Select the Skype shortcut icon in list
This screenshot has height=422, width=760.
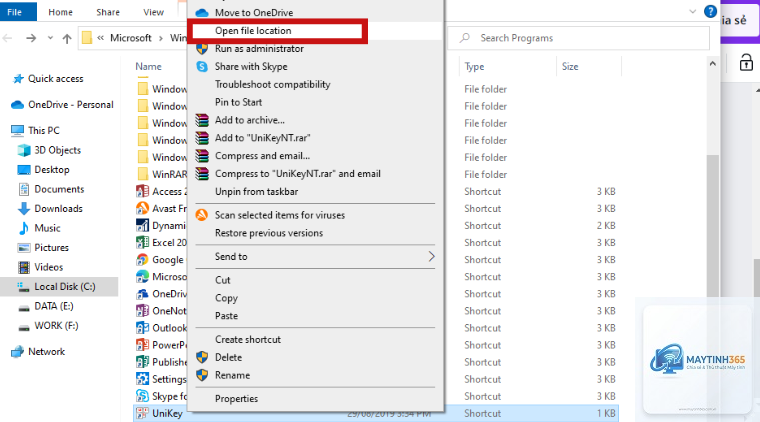142,396
